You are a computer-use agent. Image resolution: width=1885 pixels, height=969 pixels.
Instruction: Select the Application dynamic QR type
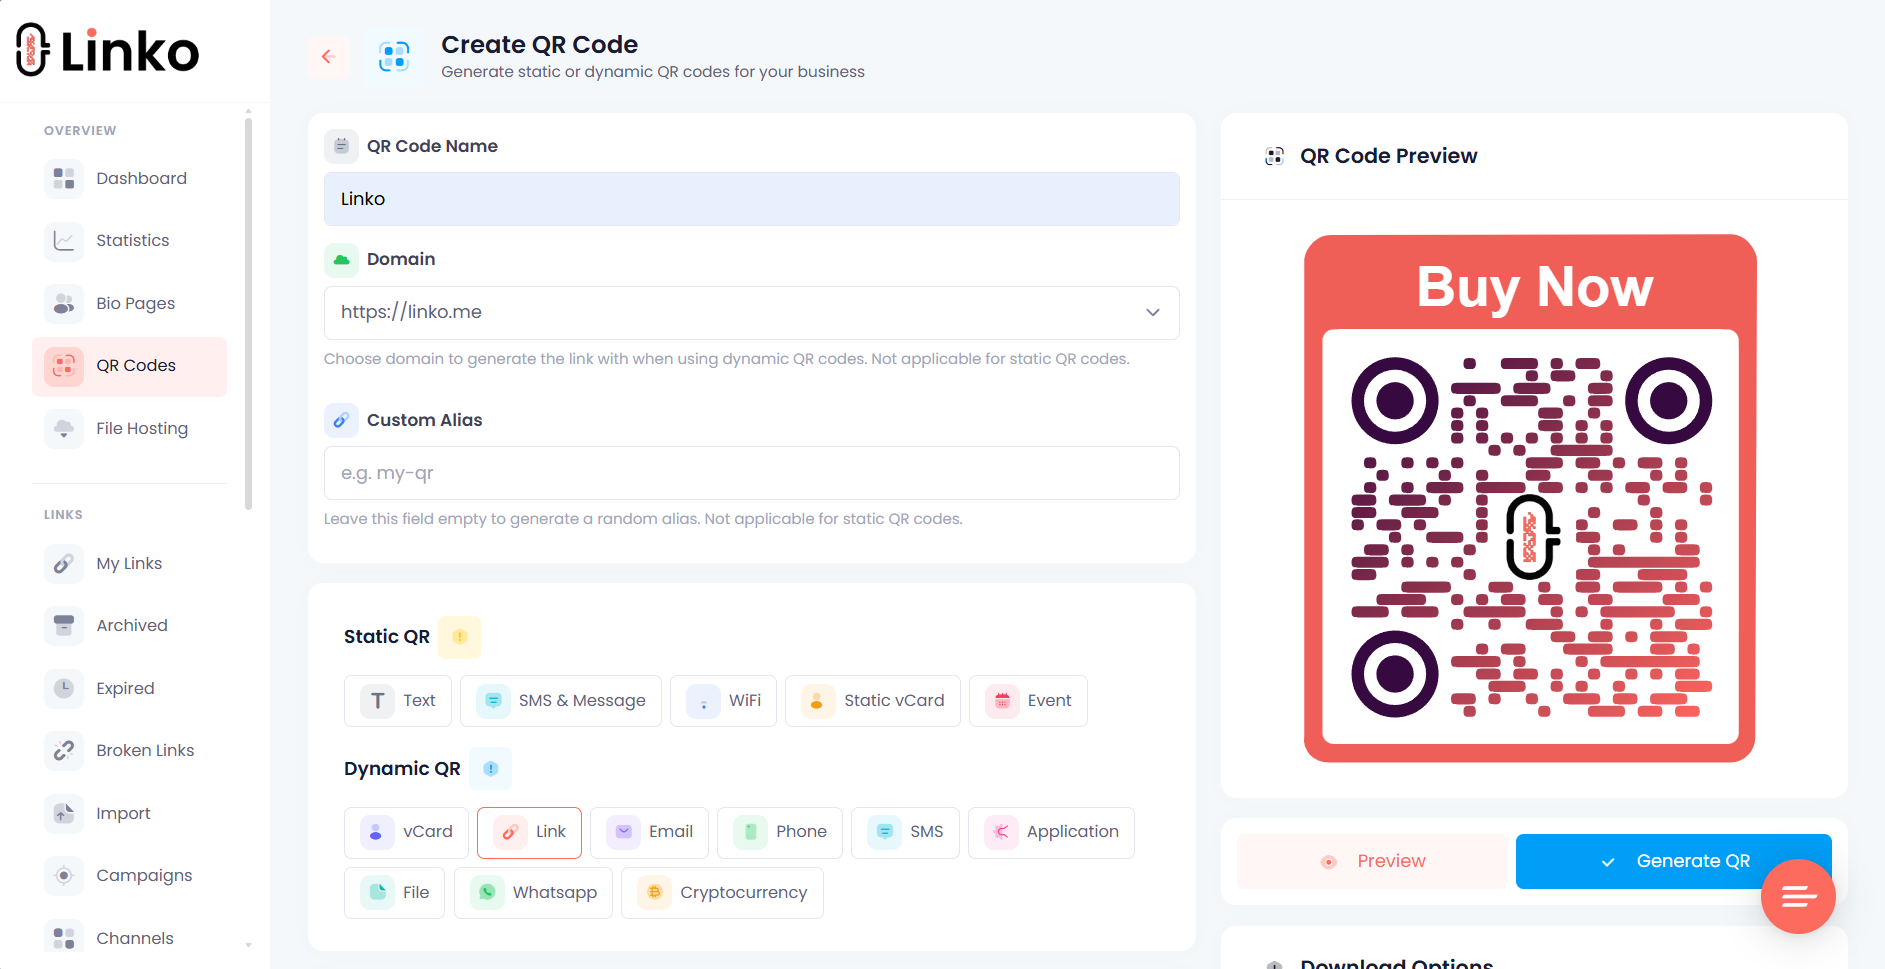tap(1051, 833)
